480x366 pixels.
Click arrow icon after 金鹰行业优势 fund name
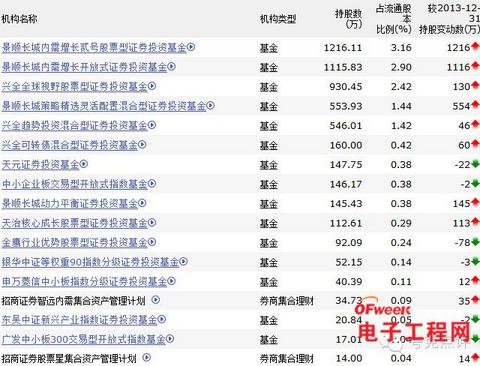click(x=152, y=242)
